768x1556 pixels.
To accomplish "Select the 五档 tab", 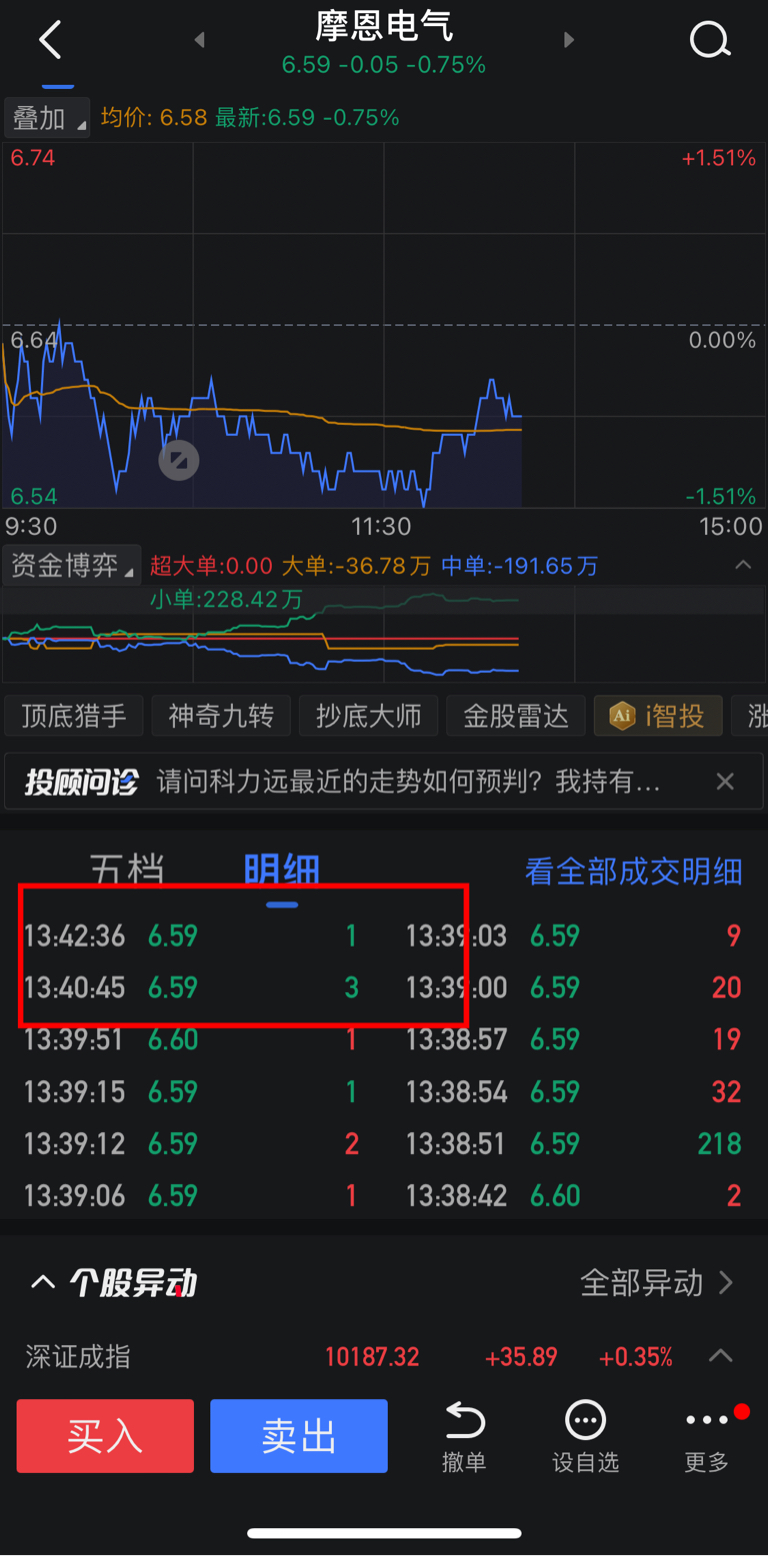I will point(127,869).
